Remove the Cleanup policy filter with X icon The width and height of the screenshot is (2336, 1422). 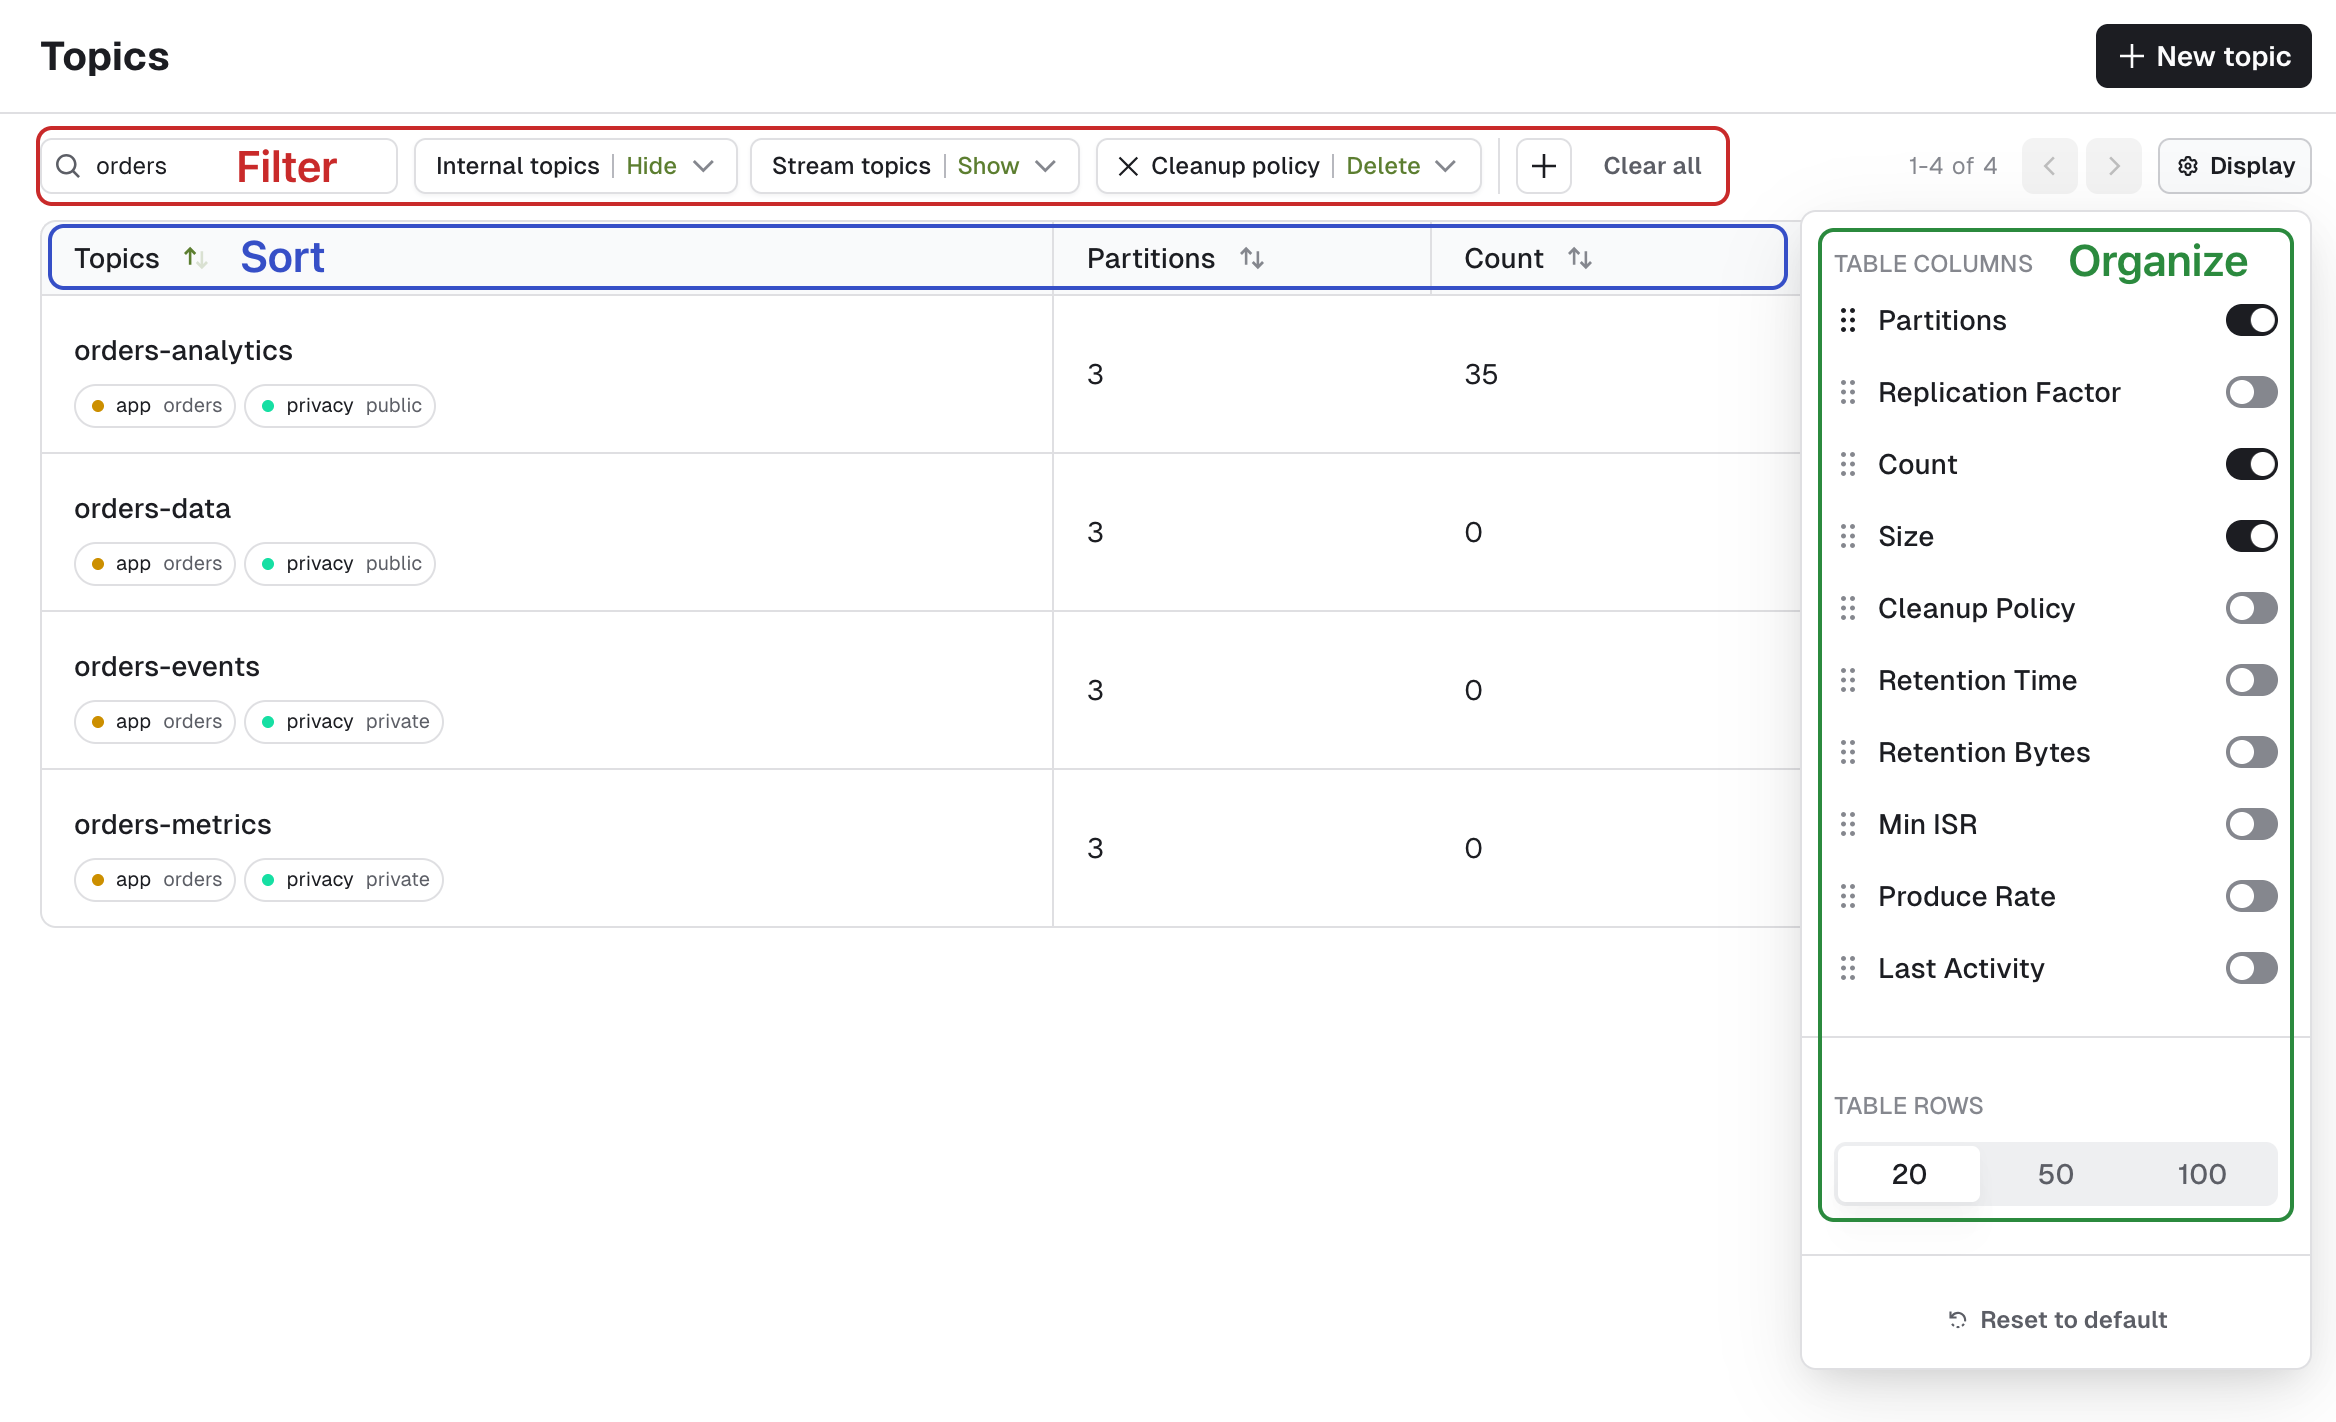[x=1128, y=166]
